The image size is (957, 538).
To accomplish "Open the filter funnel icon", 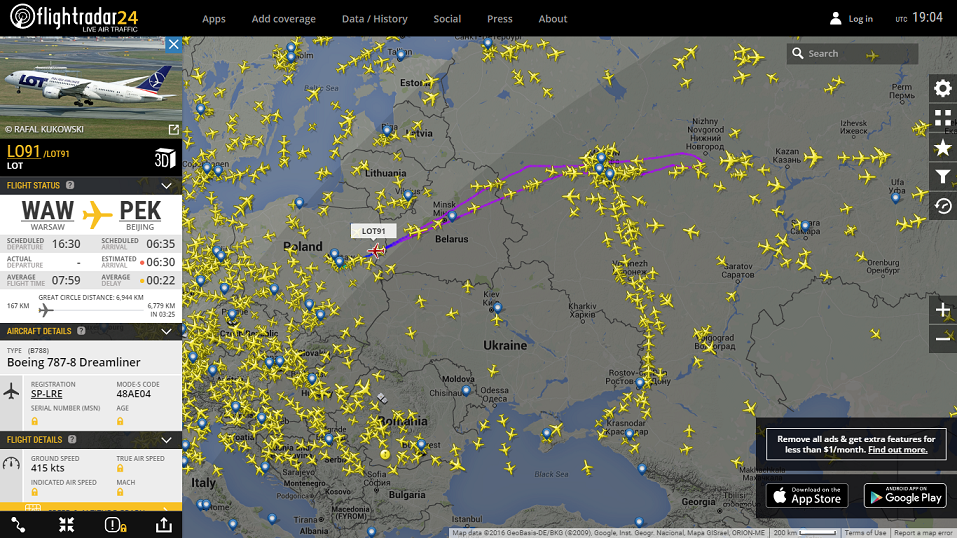I will [942, 176].
